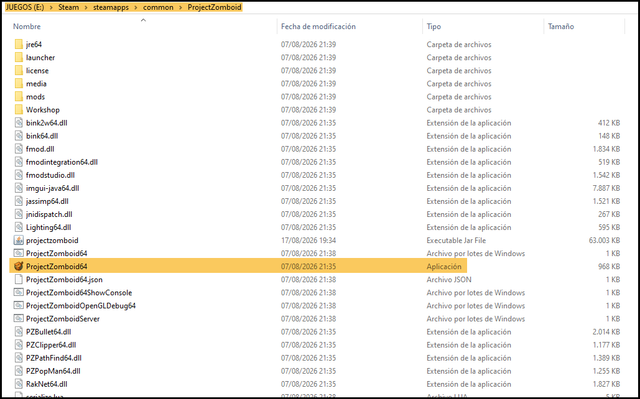Click the jassimp64.dll file icon
640x399 pixels.
19,201
